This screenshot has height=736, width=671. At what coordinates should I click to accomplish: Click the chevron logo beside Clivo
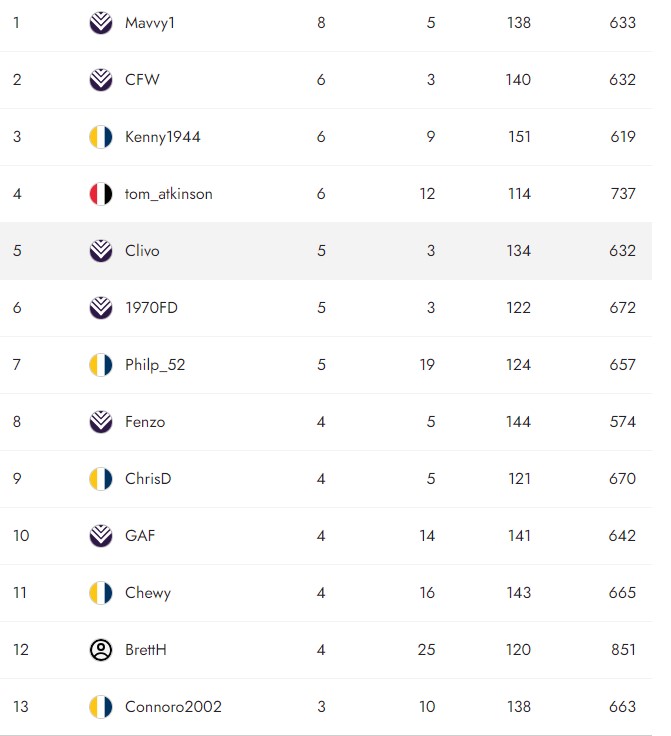click(x=100, y=250)
